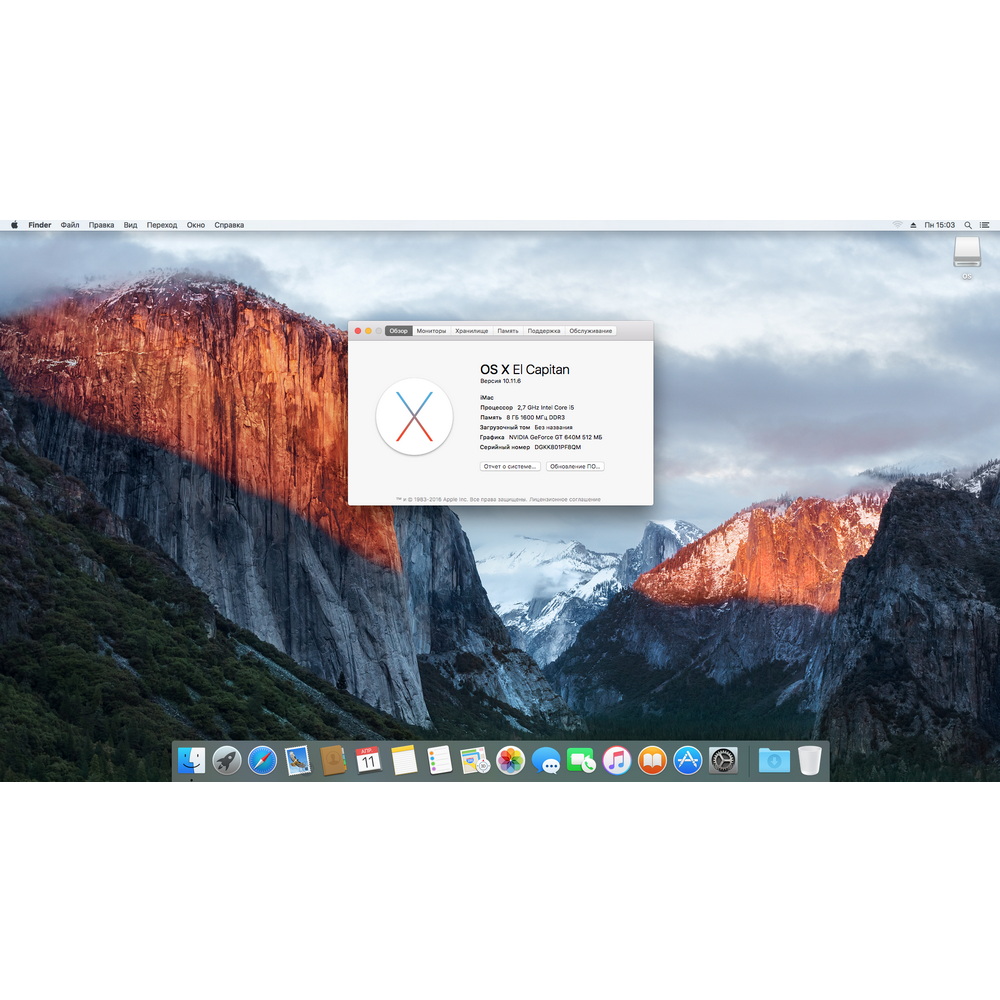
Task: Open Contacts book icon in Dock
Action: (x=333, y=760)
